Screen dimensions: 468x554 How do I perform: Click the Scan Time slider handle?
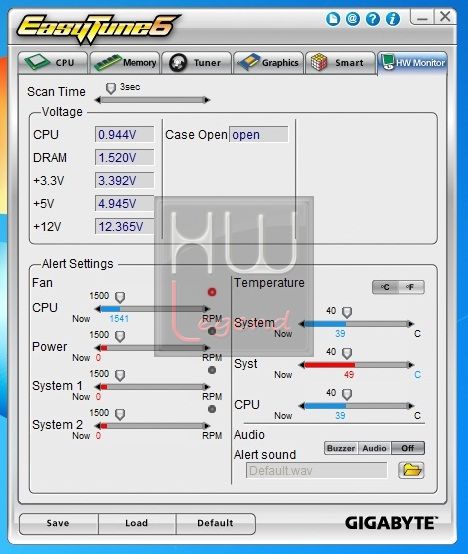(111, 89)
